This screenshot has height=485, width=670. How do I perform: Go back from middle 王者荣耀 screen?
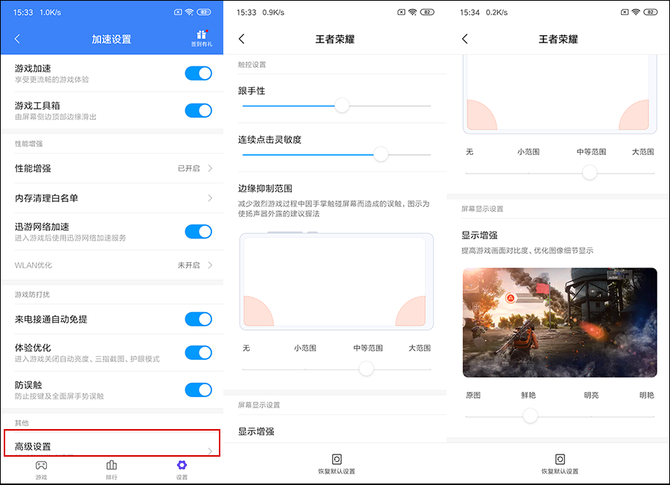tap(241, 39)
